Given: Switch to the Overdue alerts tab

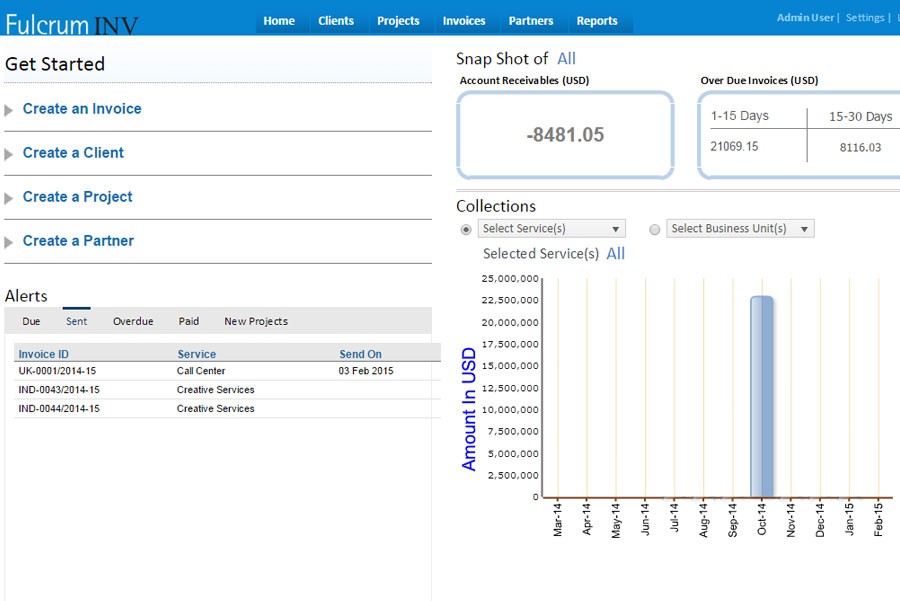Looking at the screenshot, I should click(x=133, y=321).
